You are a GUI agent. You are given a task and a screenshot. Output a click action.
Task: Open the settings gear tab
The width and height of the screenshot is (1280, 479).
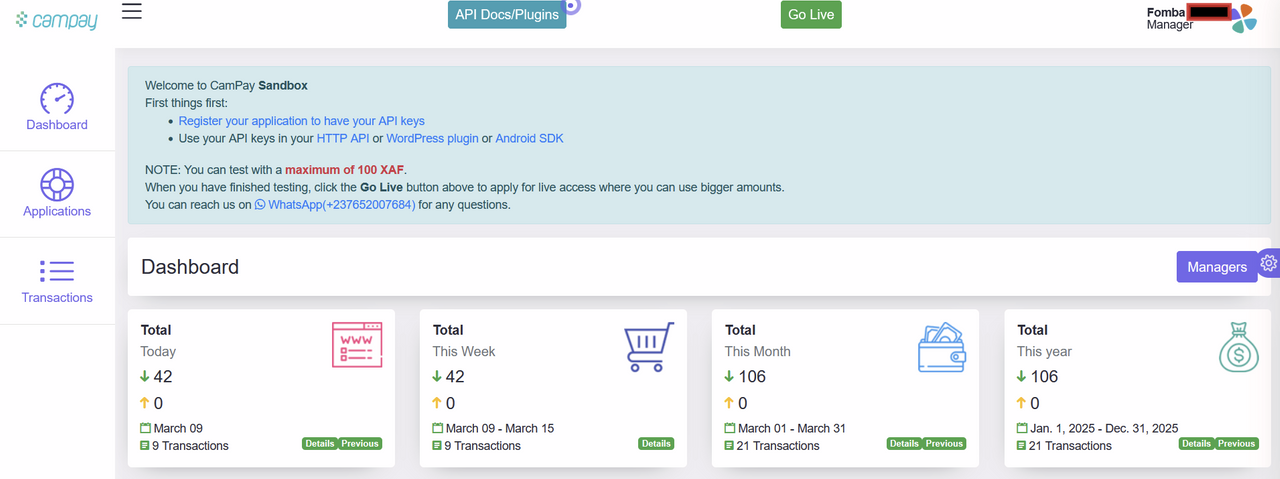coord(1269,263)
